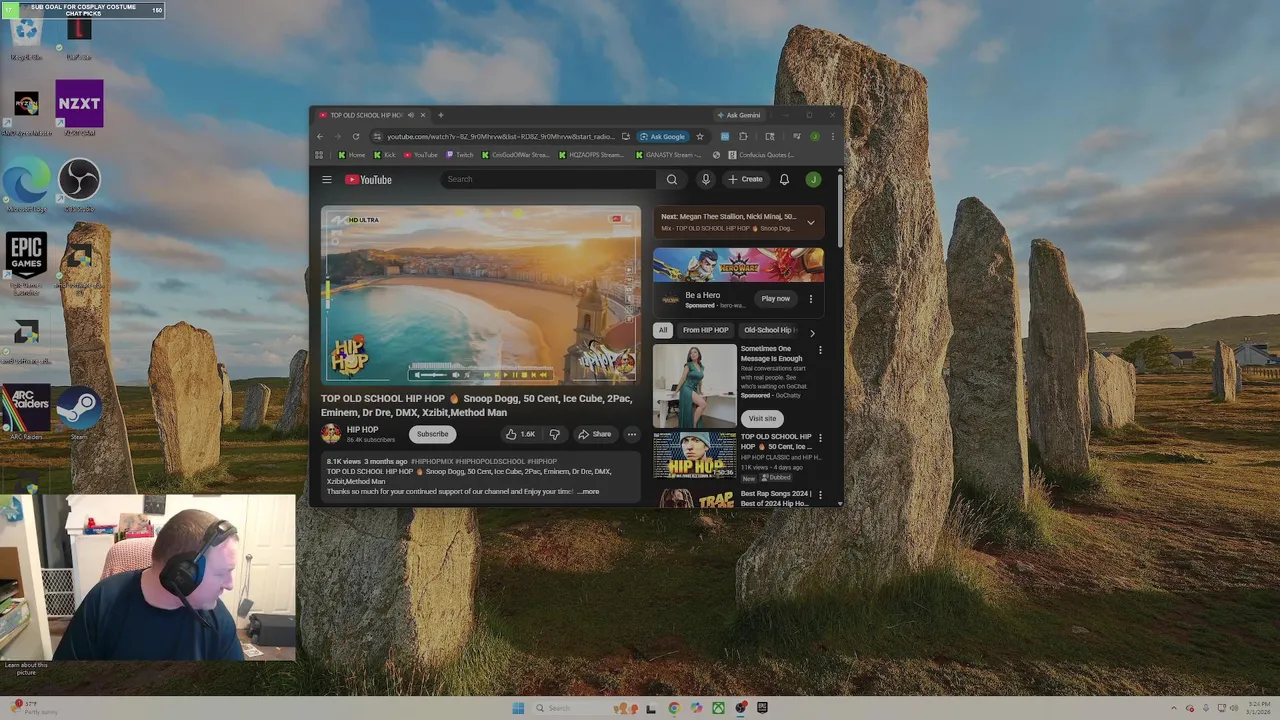Open the Twitch bookmark
The image size is (1280, 720).
(x=460, y=155)
